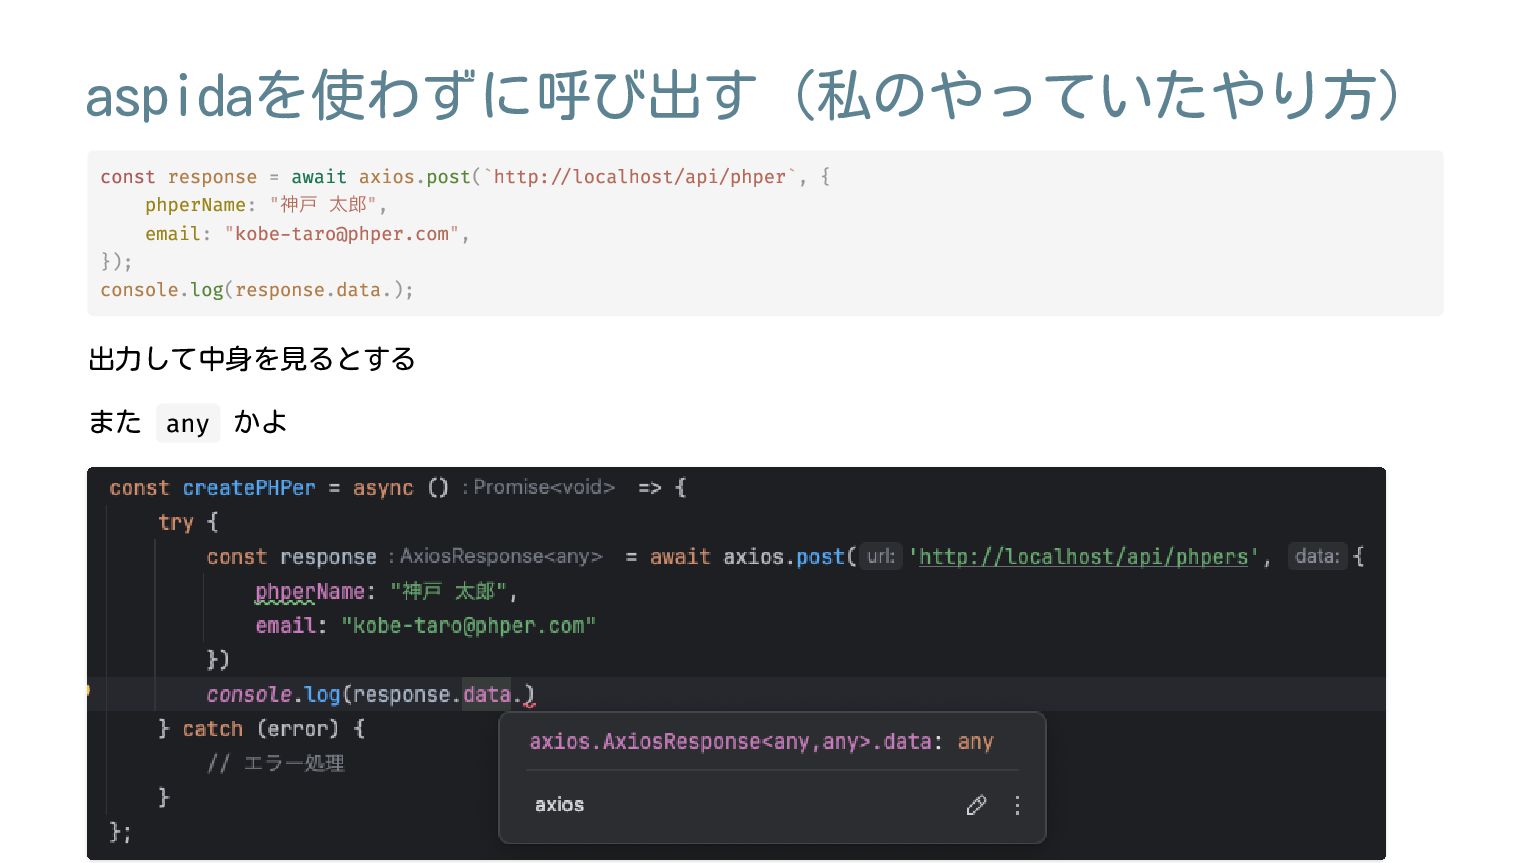The width and height of the screenshot is (1531, 863).
Task: Click 'phperName:' in the light code block
Action: point(200,205)
